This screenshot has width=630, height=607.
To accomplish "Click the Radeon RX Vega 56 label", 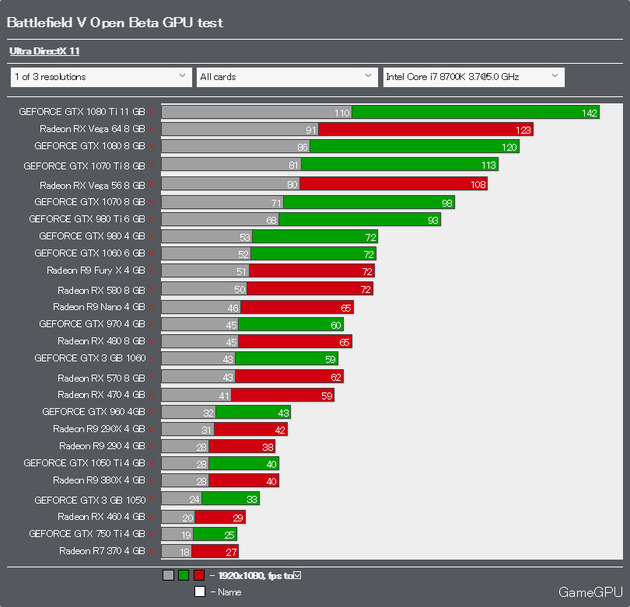I will click(92, 185).
